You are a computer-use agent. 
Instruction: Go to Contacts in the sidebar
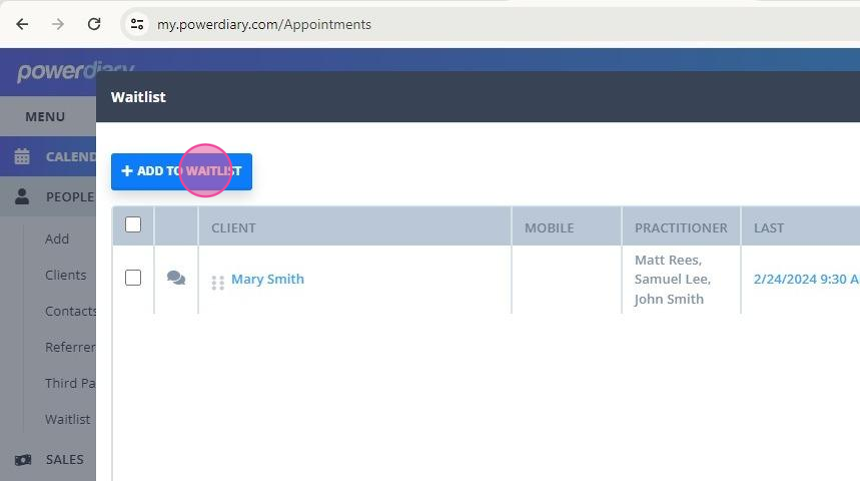pyautogui.click(x=70, y=312)
